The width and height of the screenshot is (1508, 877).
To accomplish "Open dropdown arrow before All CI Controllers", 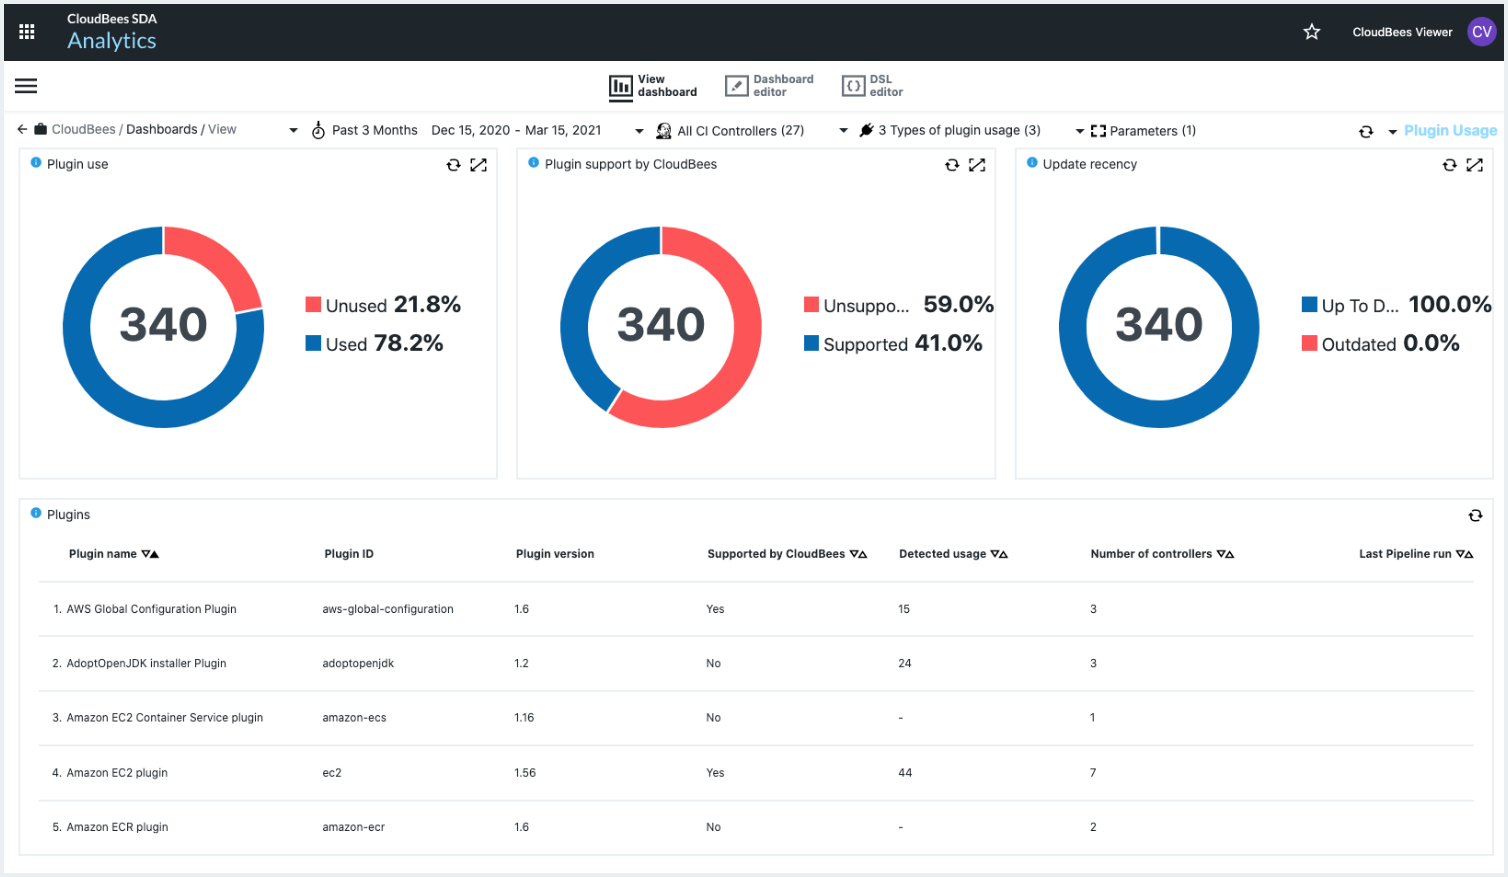I will (639, 131).
